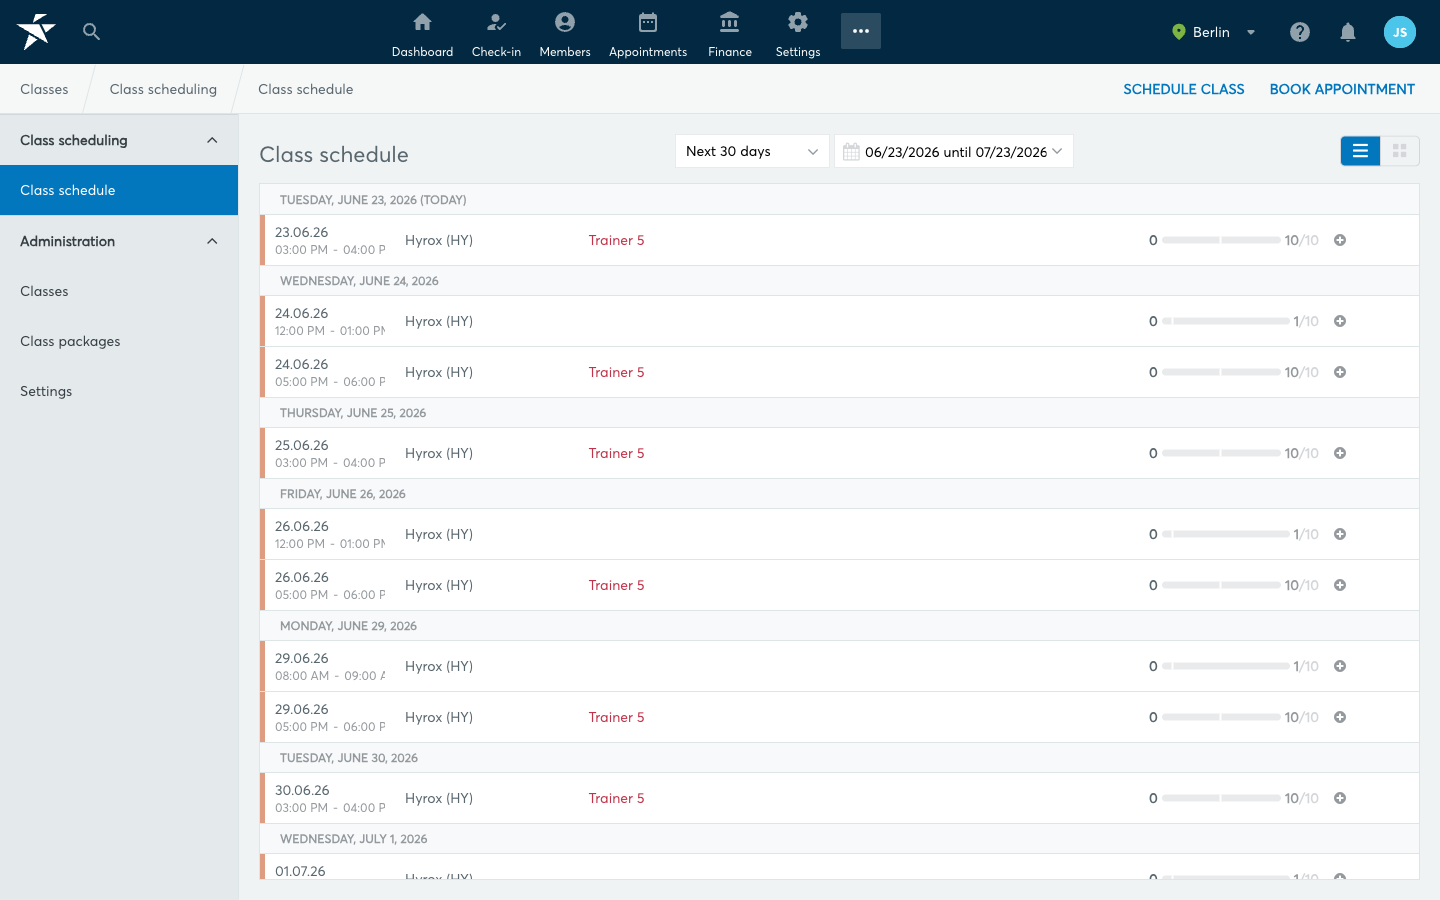The width and height of the screenshot is (1440, 900).
Task: Click the Class schedule breadcrumb
Action: click(305, 89)
